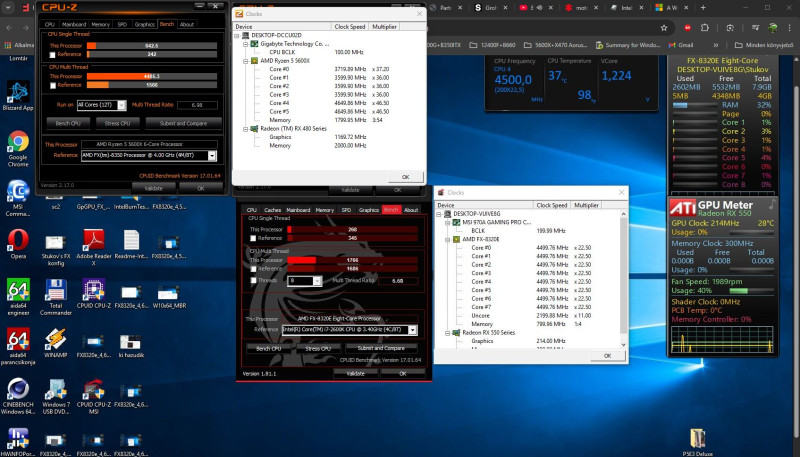
Task: Click the RAM usage bar in CPU meter
Action: pos(694,105)
